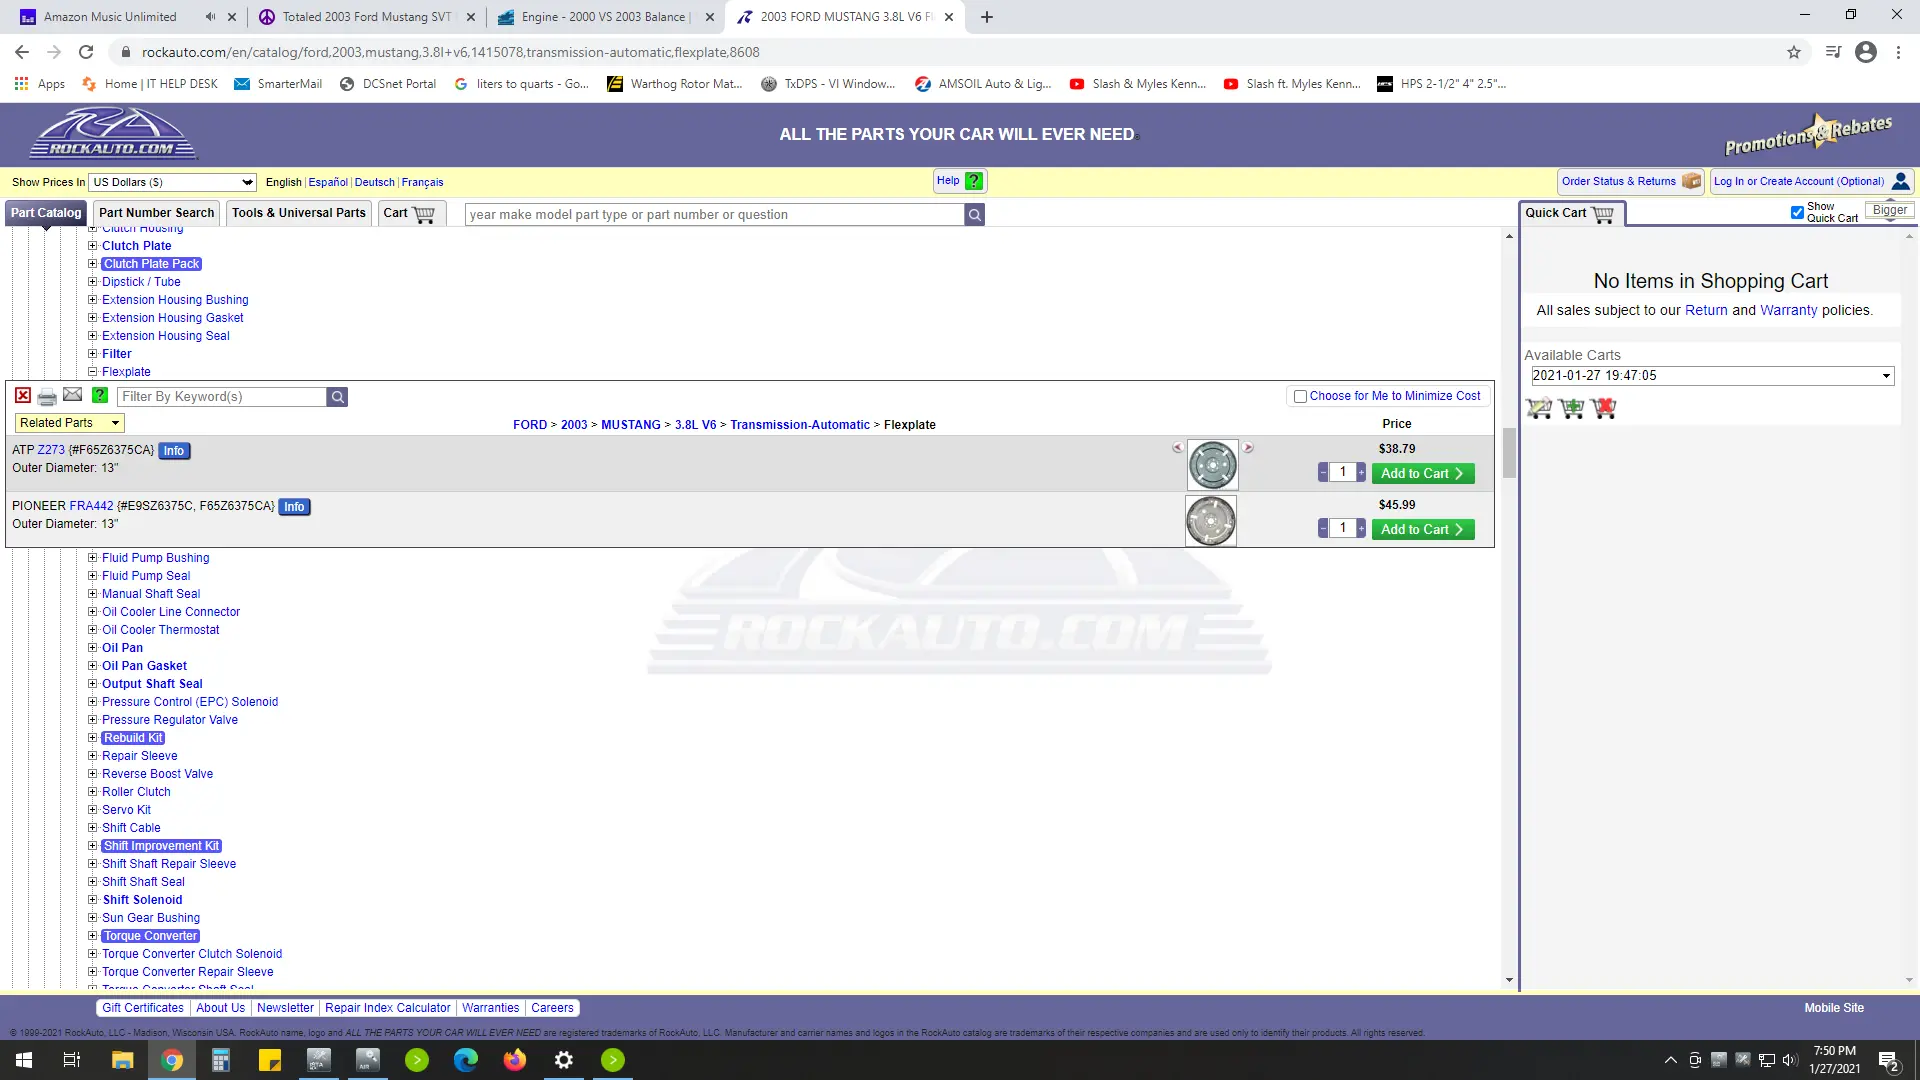Open the Windows Start menu
The width and height of the screenshot is (1920, 1080).
pyautogui.click(x=24, y=1060)
